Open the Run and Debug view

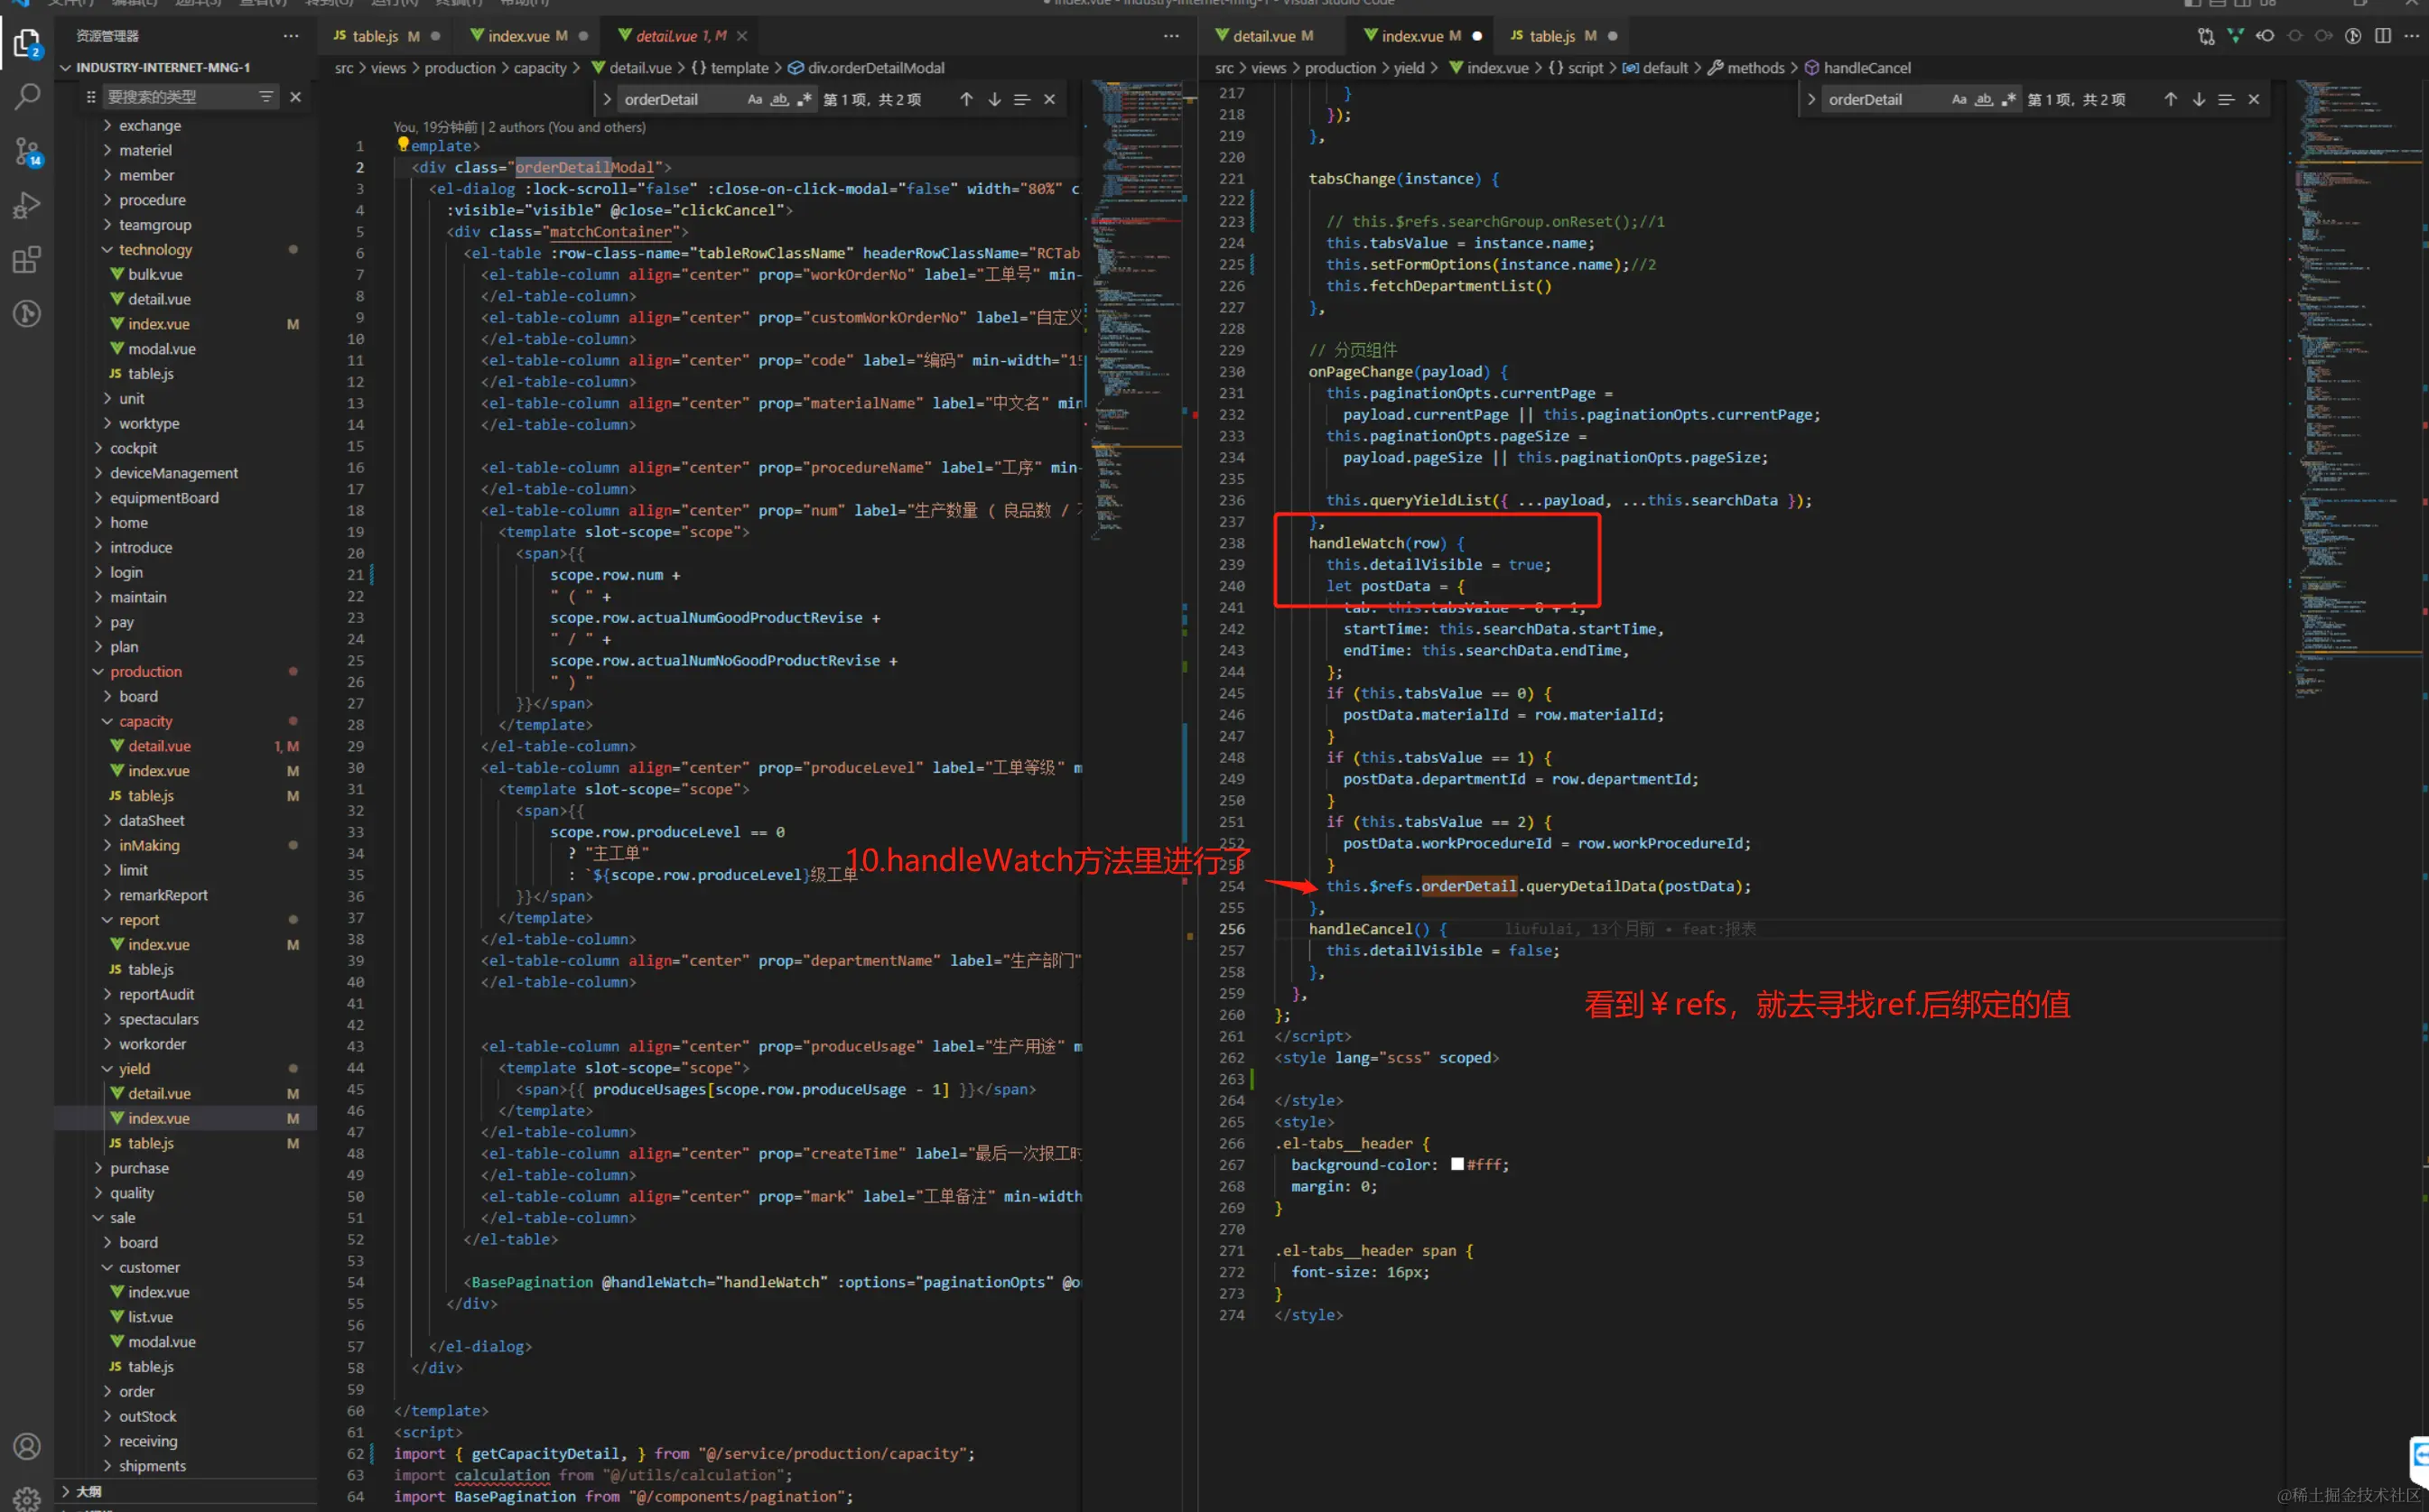27,205
